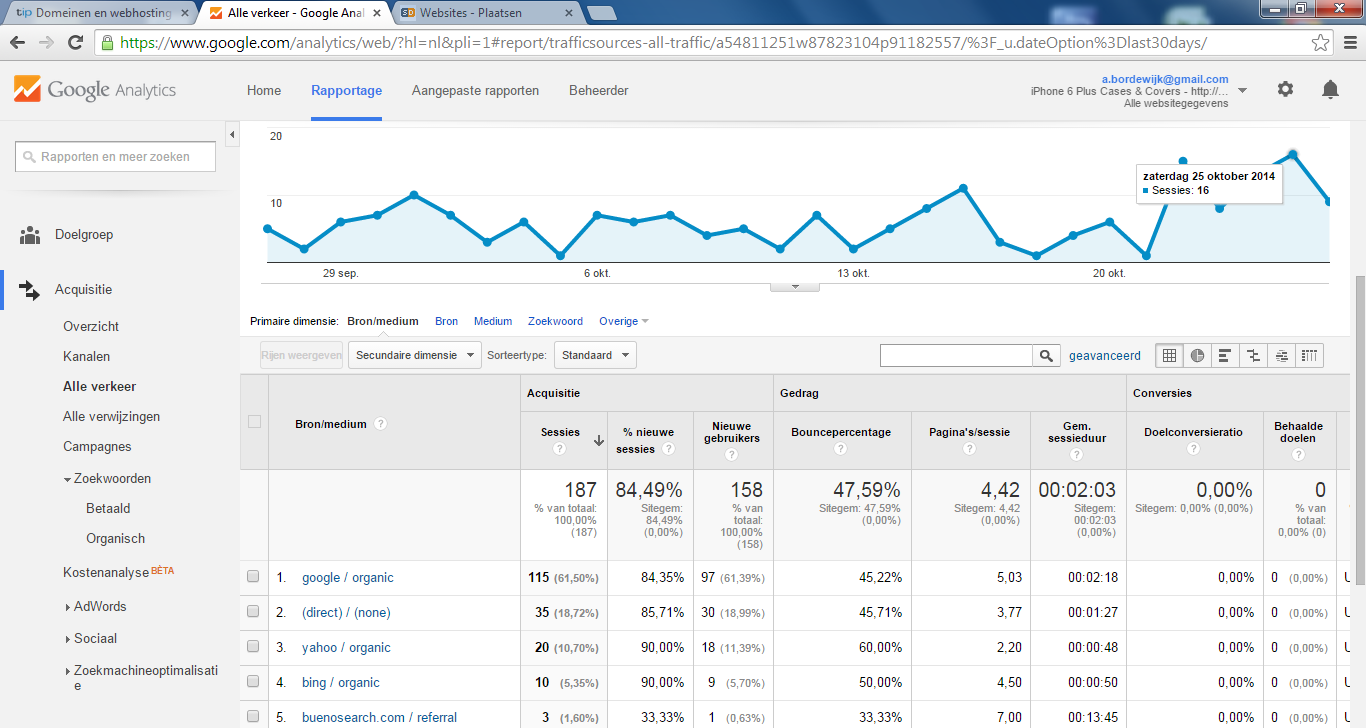Open Kanalen in the sidebar
The width and height of the screenshot is (1366, 728).
tap(87, 356)
